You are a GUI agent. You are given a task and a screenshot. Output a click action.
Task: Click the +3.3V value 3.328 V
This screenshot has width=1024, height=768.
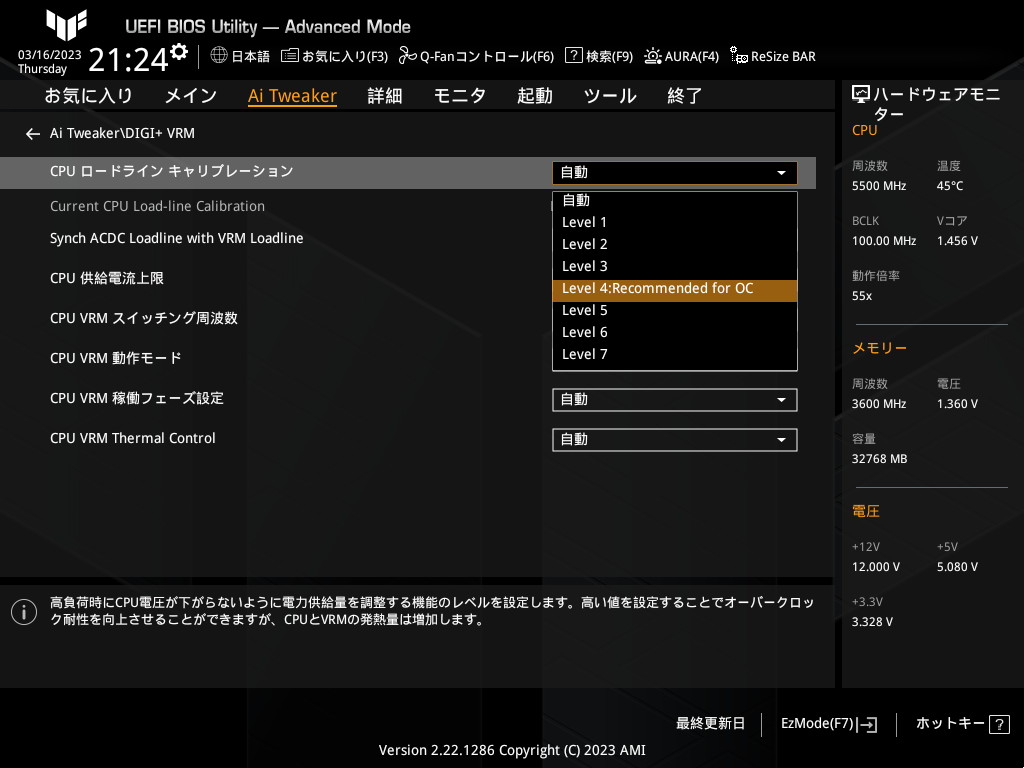click(872, 622)
